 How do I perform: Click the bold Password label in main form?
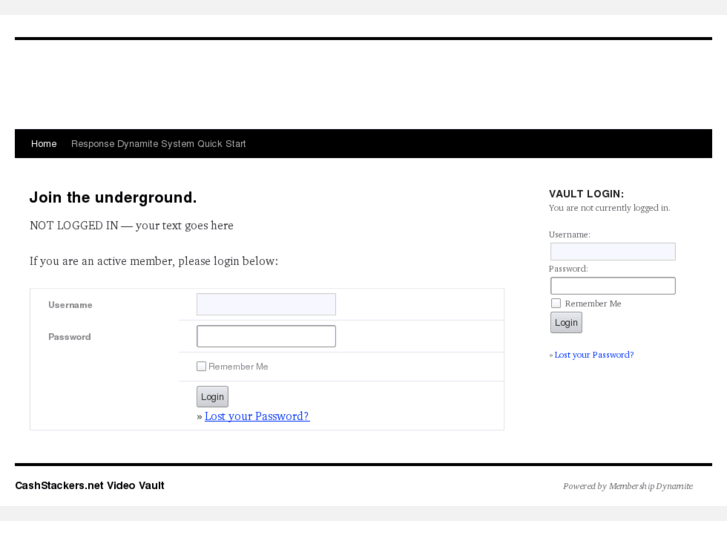point(70,337)
